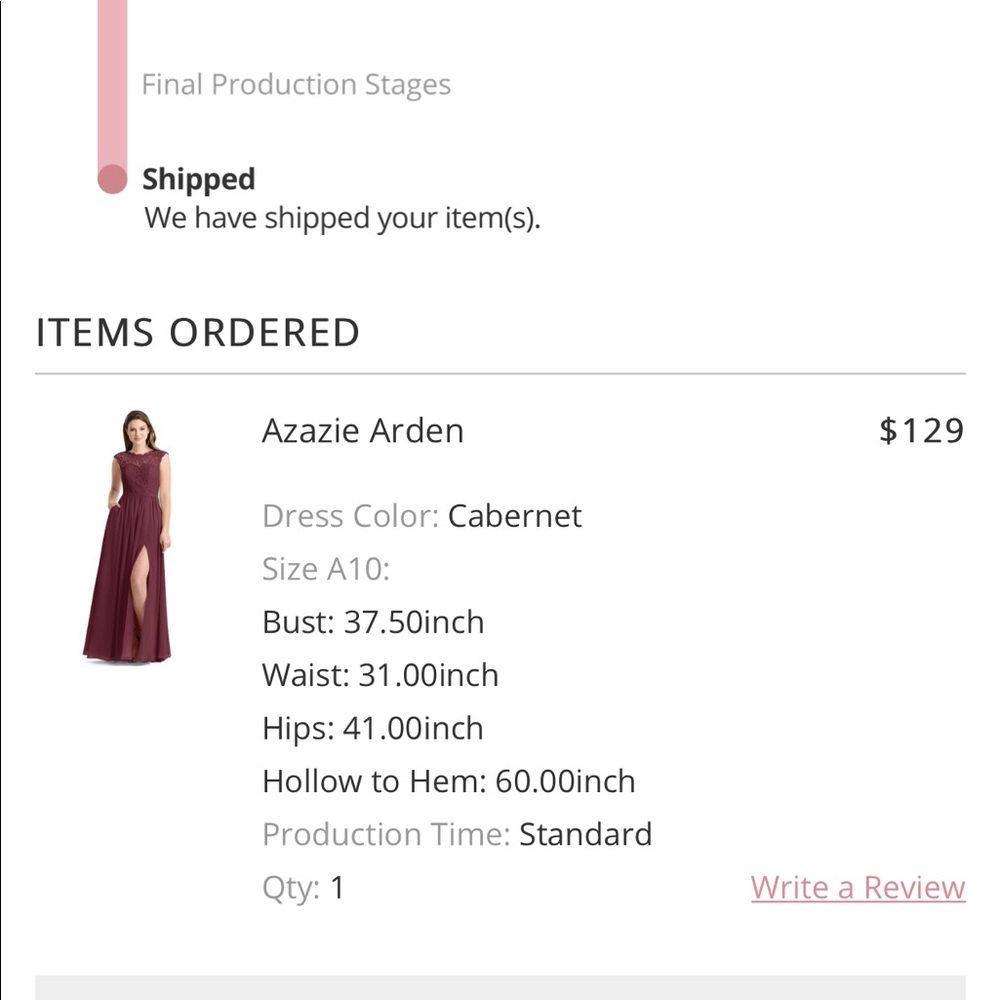Click the Hips 41.00inch measurement
Viewport: 1000px width, 1000px height.
pos(373,727)
